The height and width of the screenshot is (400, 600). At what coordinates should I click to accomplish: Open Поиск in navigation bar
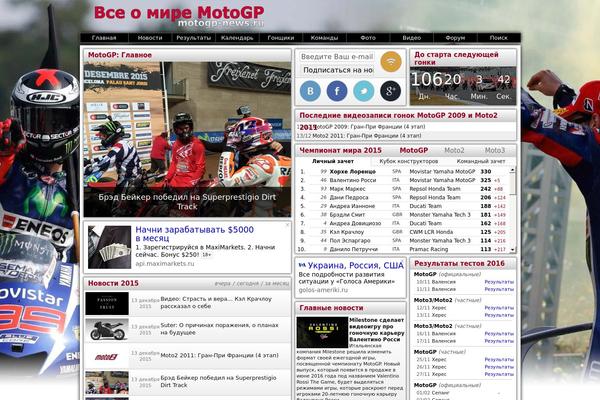[499, 38]
